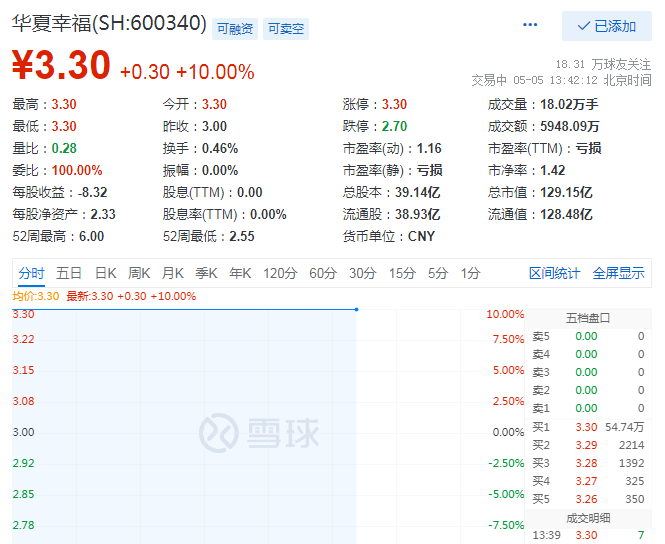Viewport: 665px width, 544px height.
Task: Switch to the 60分 chart tab
Action: [x=323, y=273]
